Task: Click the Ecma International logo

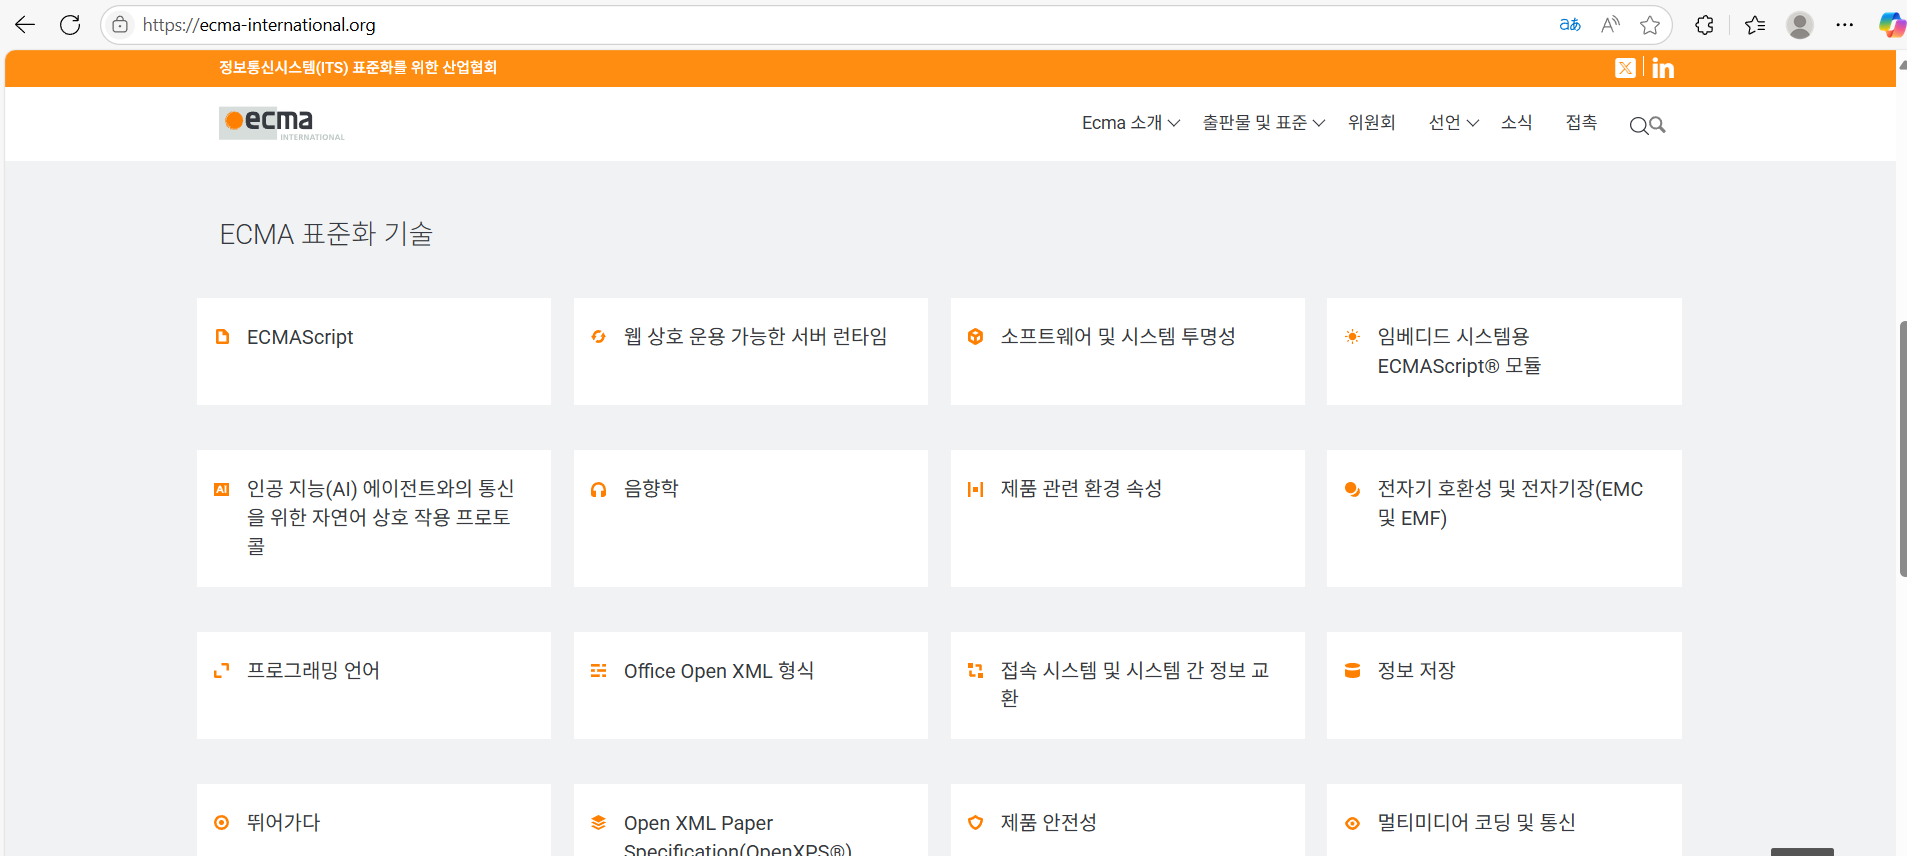Action: tap(281, 124)
